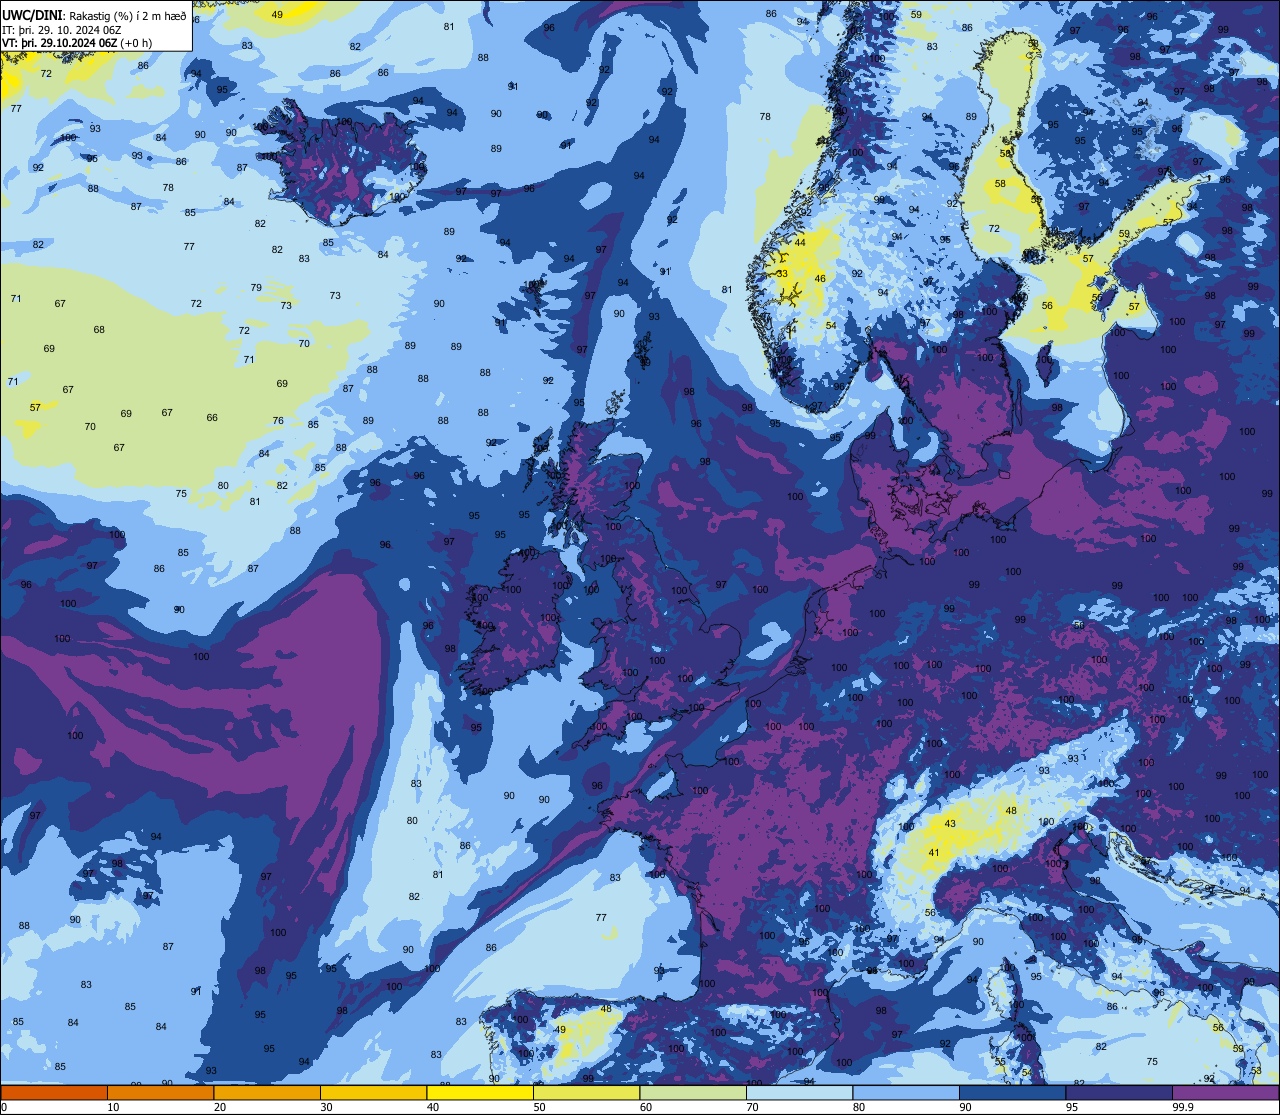The height and width of the screenshot is (1115, 1280).
Task: Pick the 80–90 blue legend swatch
Action: point(906,1092)
